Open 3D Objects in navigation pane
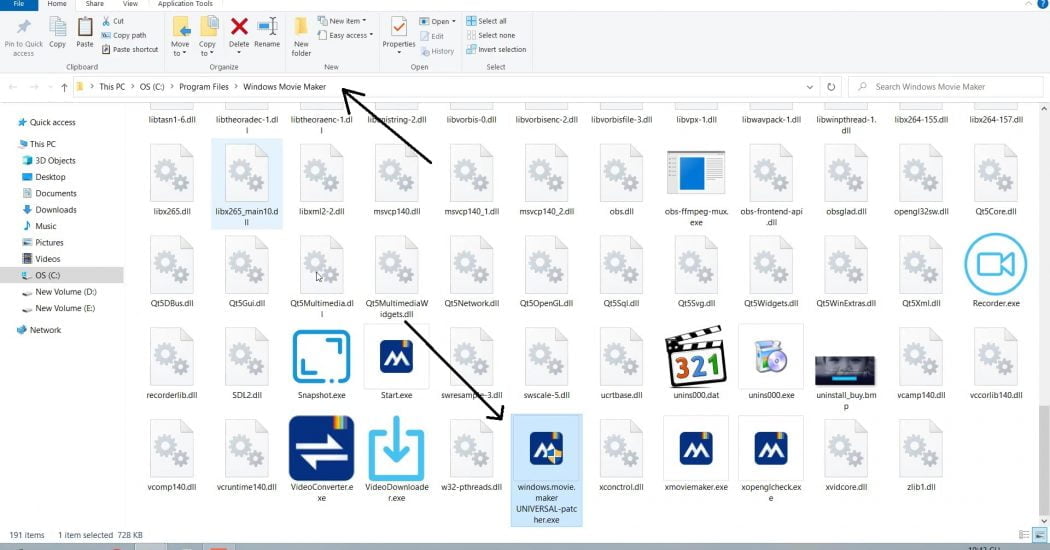 click(x=55, y=160)
